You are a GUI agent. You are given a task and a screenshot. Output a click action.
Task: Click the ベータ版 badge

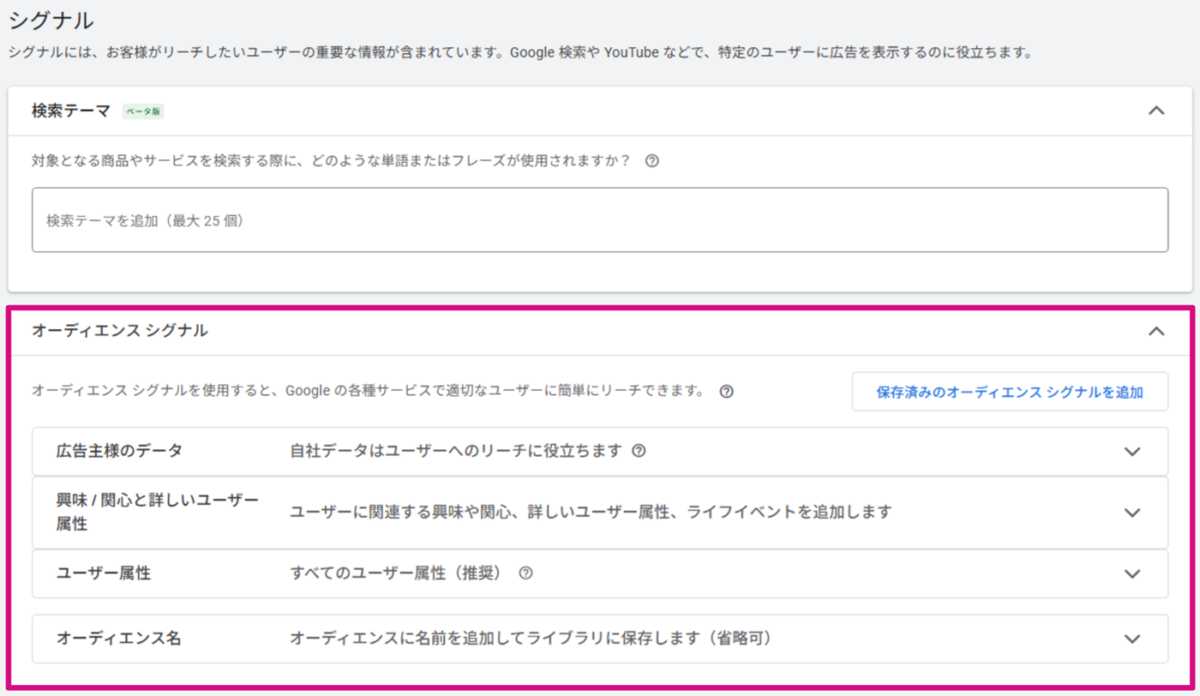[143, 112]
